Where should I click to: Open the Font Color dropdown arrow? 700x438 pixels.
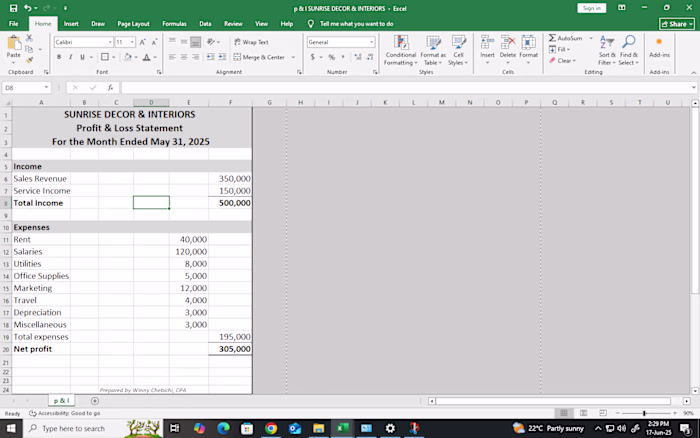tap(155, 57)
